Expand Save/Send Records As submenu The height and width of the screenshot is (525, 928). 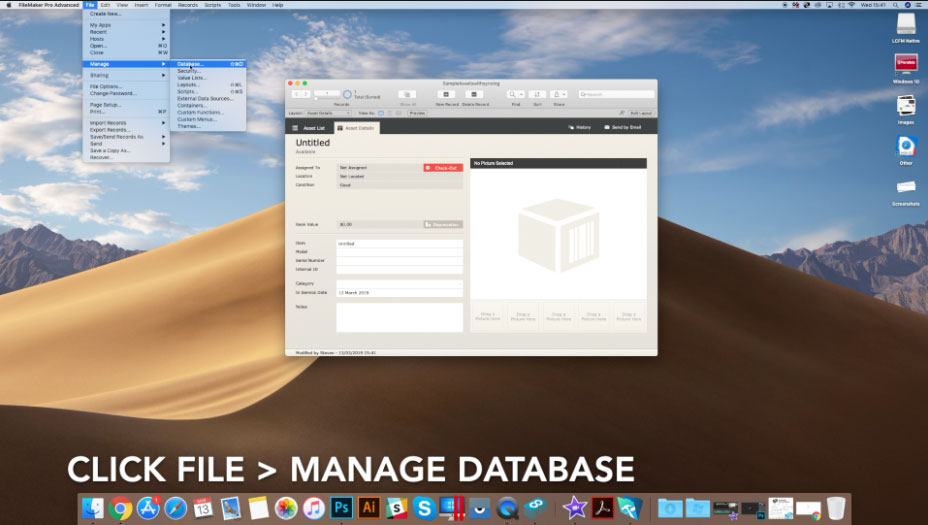(x=126, y=137)
